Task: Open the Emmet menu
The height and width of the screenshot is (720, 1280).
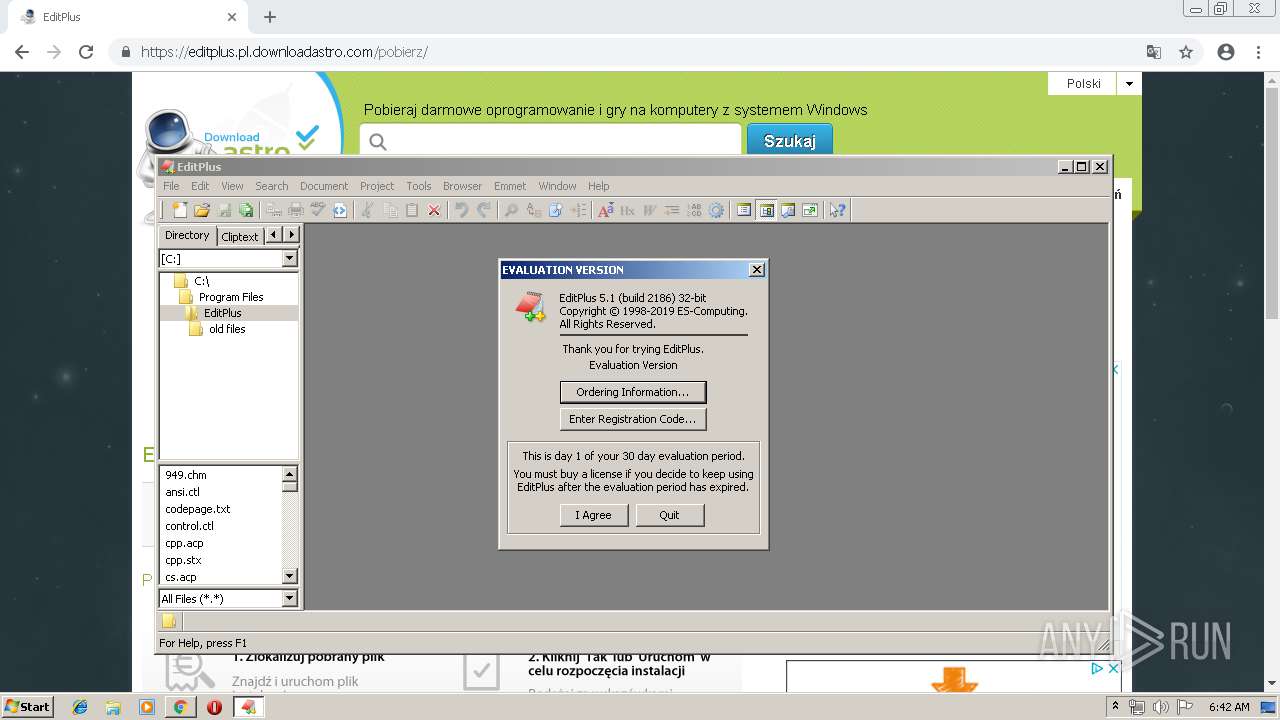Action: pos(509,186)
